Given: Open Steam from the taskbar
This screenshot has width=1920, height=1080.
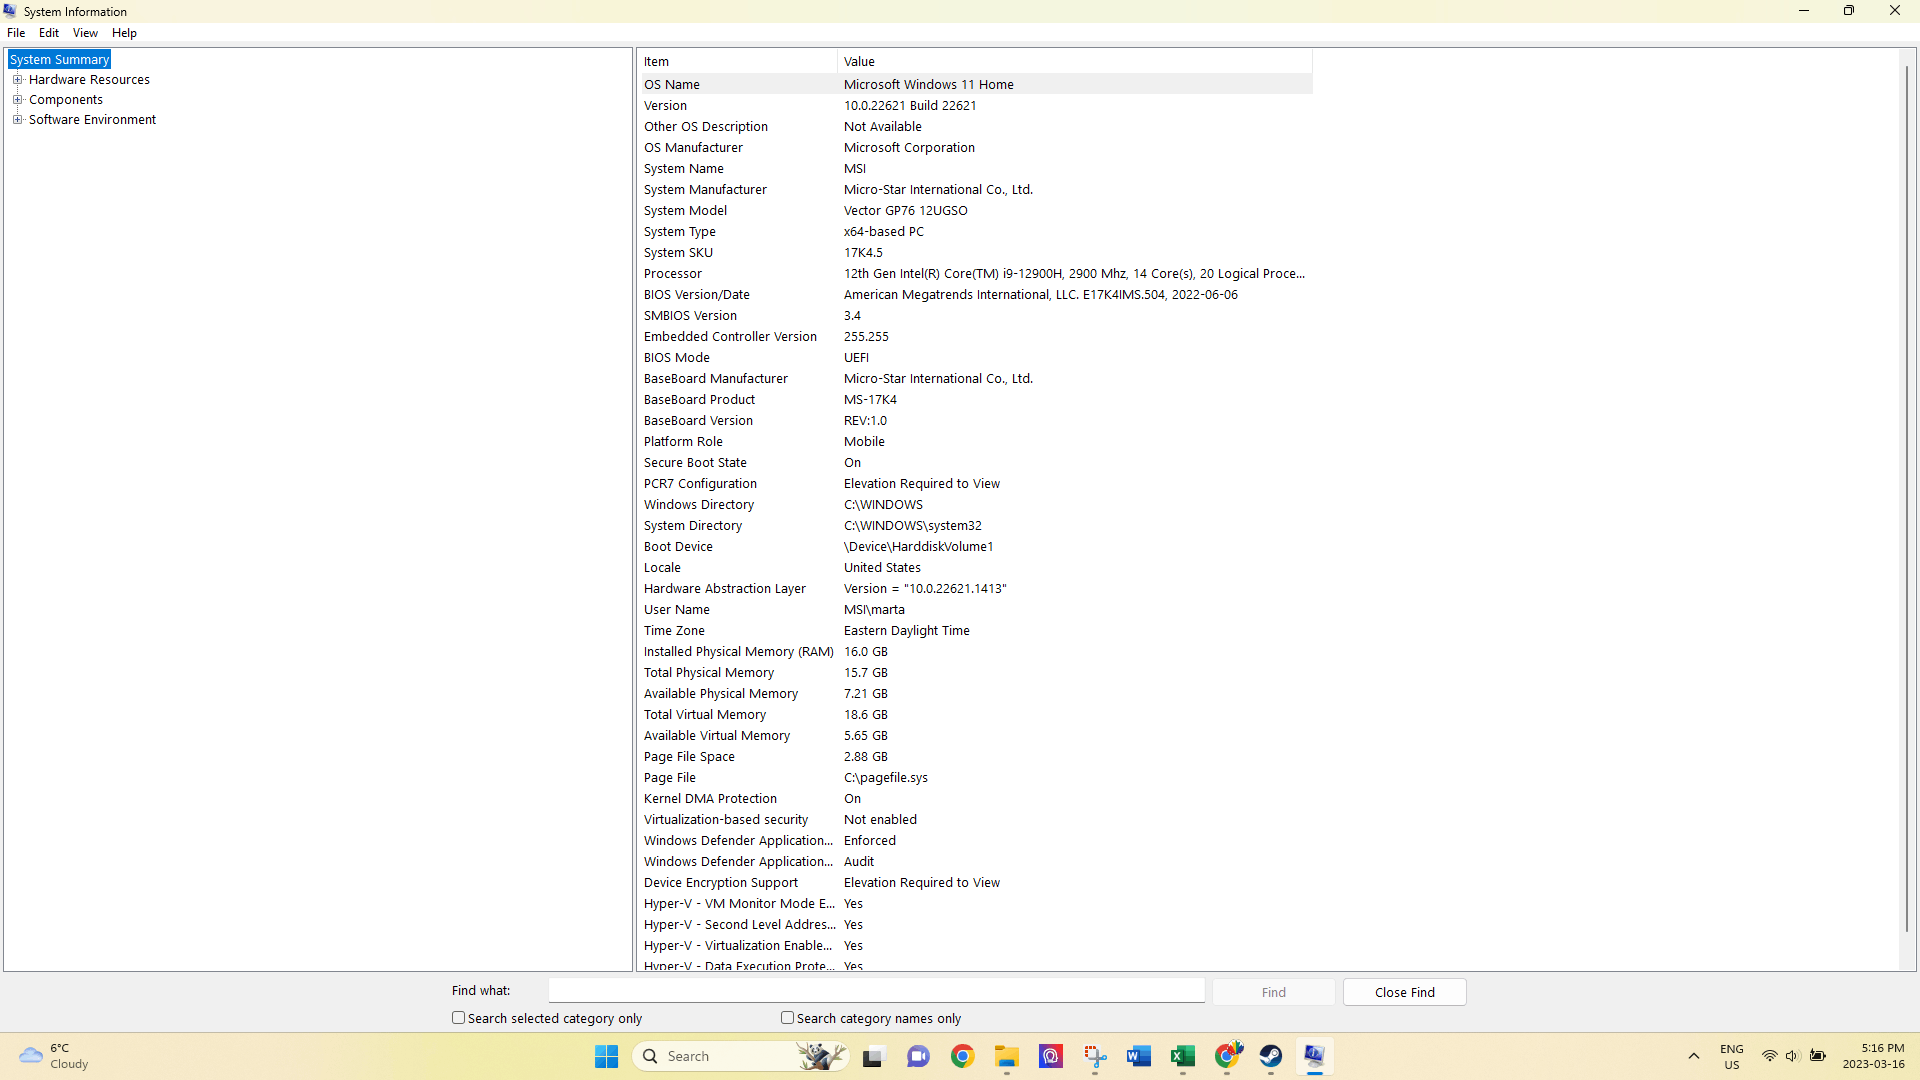Looking at the screenshot, I should (1270, 1056).
